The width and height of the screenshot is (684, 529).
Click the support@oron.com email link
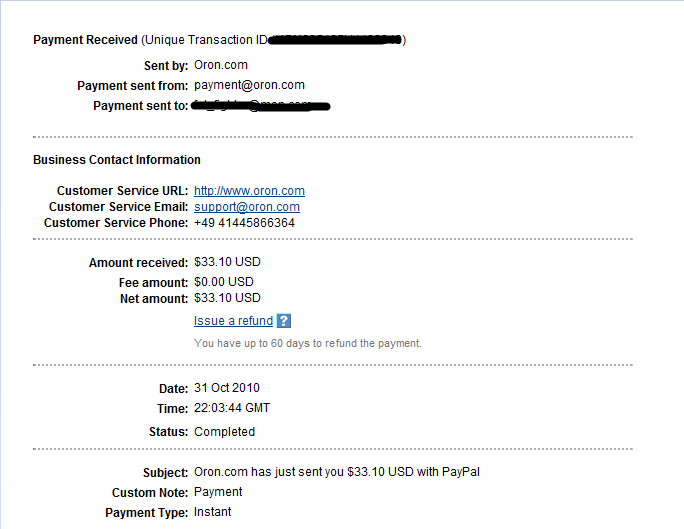click(x=246, y=207)
